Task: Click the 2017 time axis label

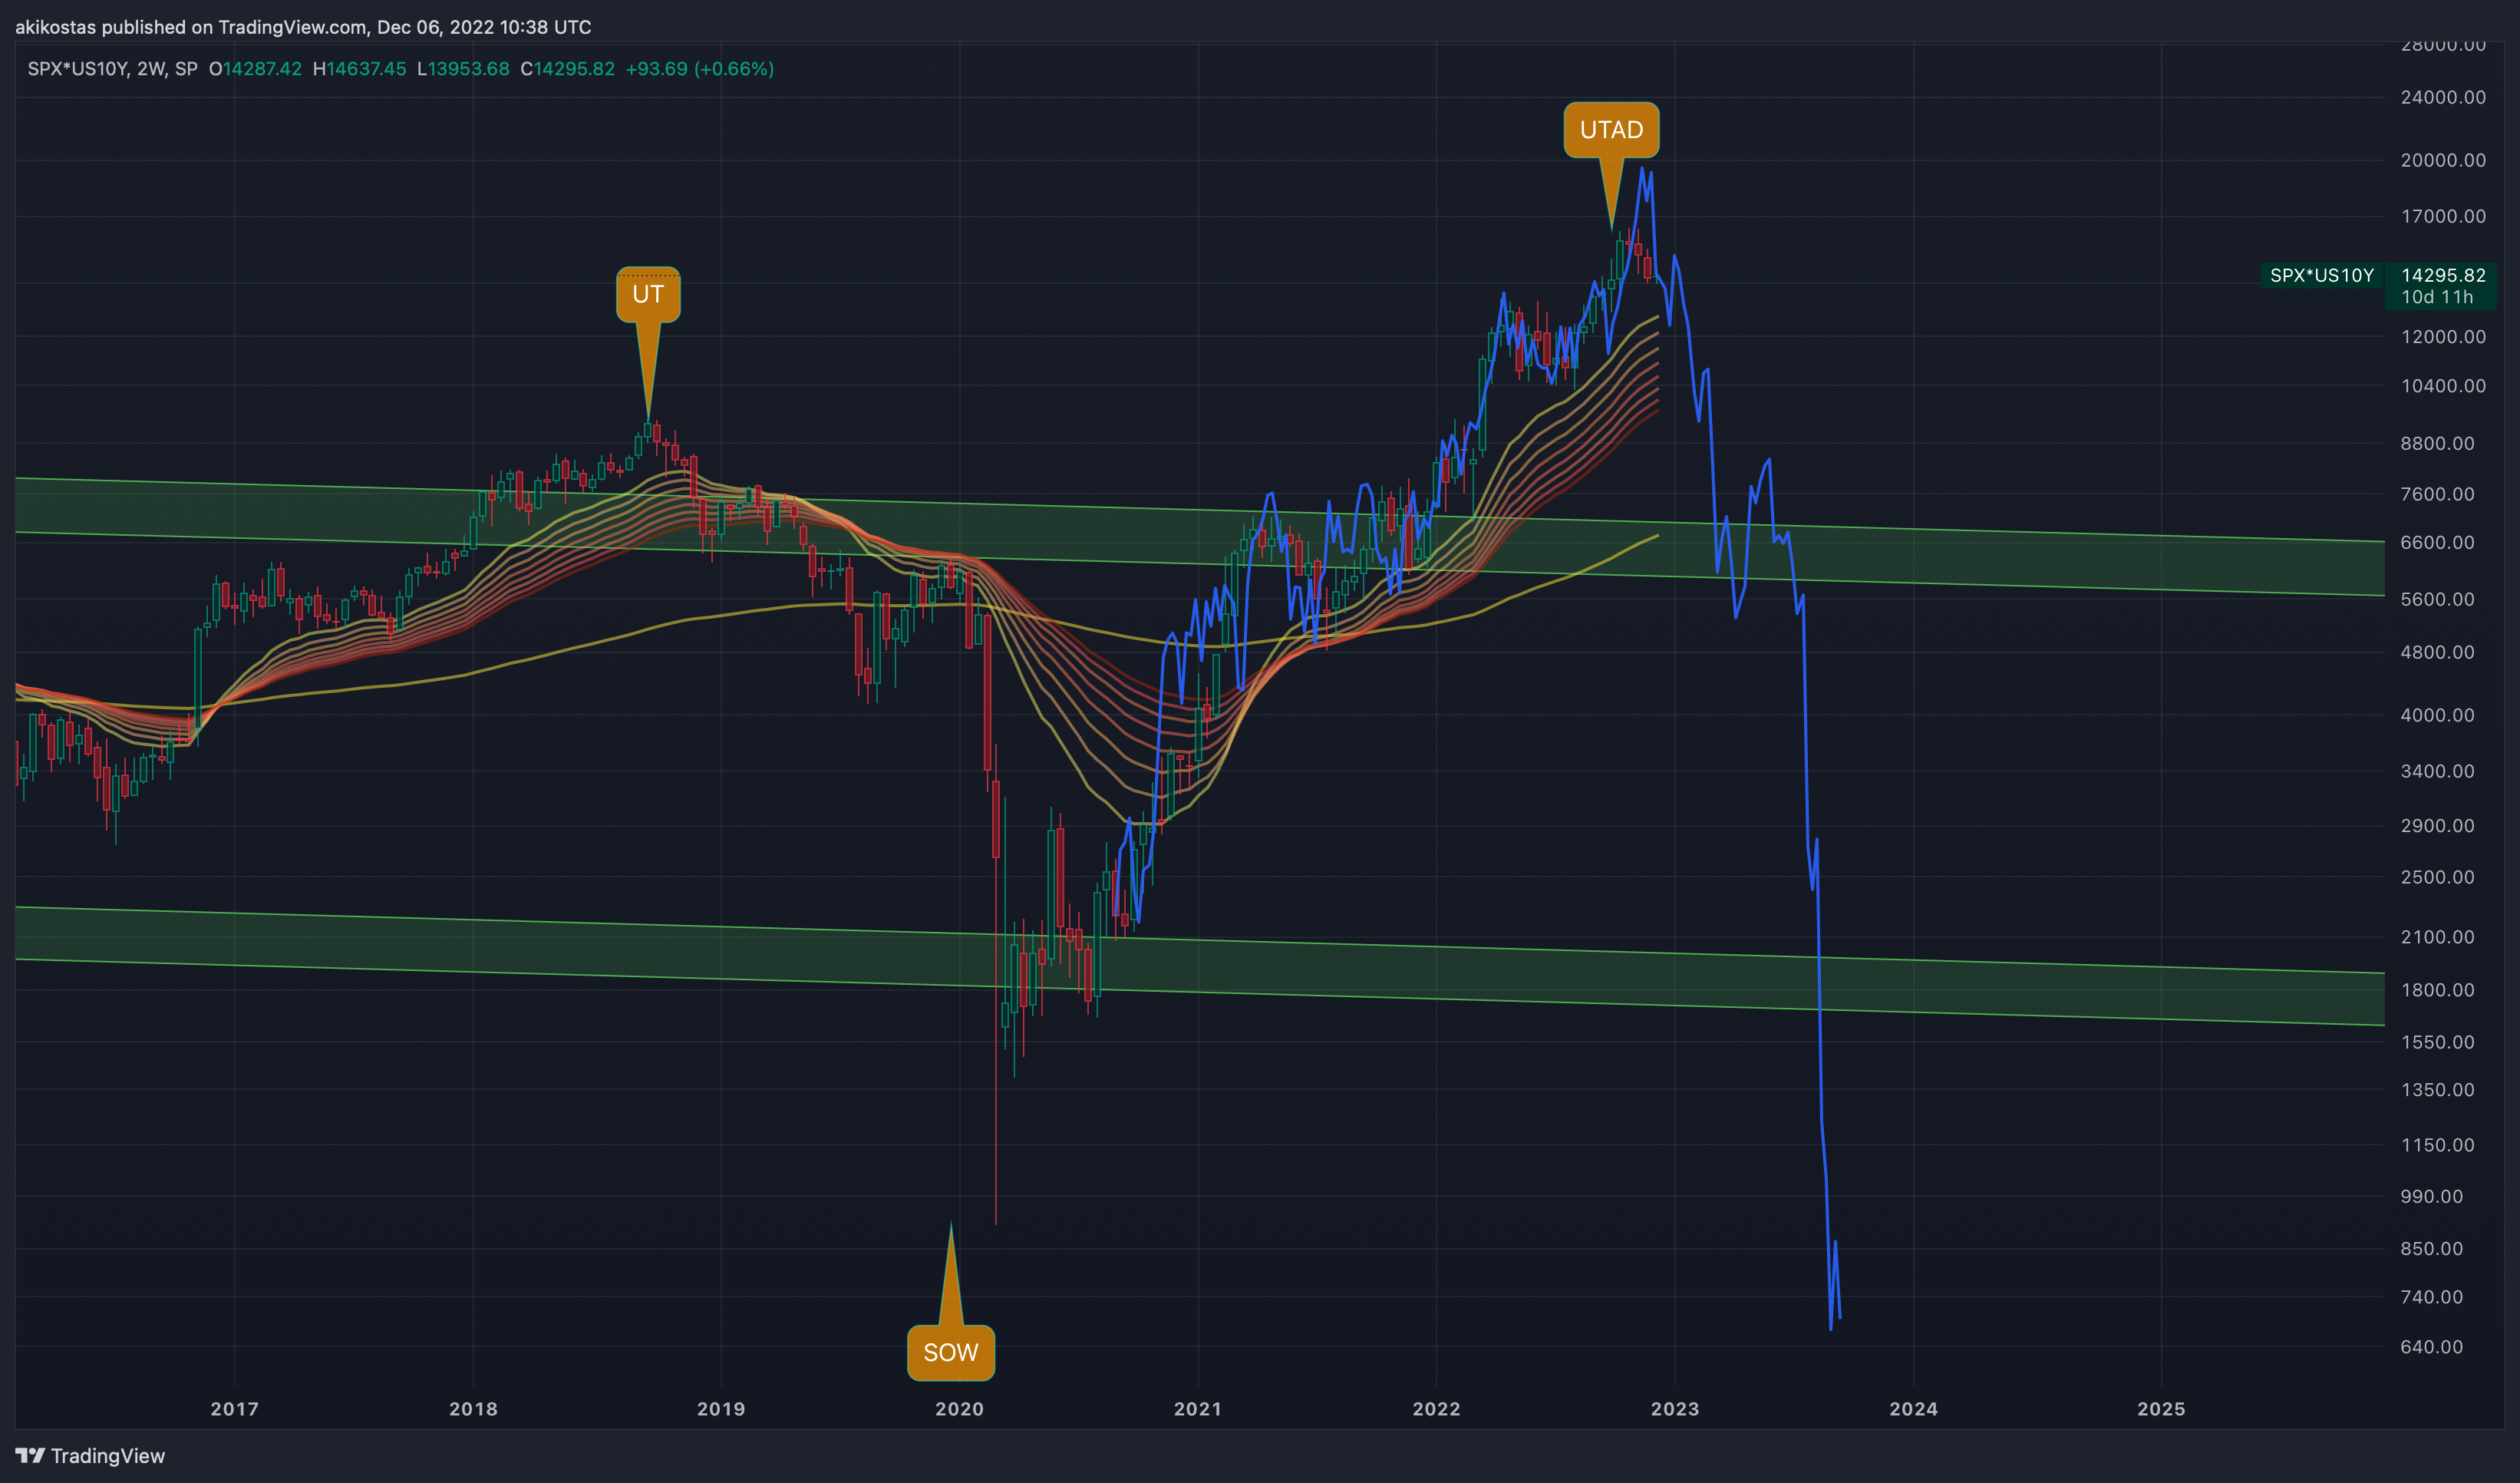Action: tap(234, 1409)
